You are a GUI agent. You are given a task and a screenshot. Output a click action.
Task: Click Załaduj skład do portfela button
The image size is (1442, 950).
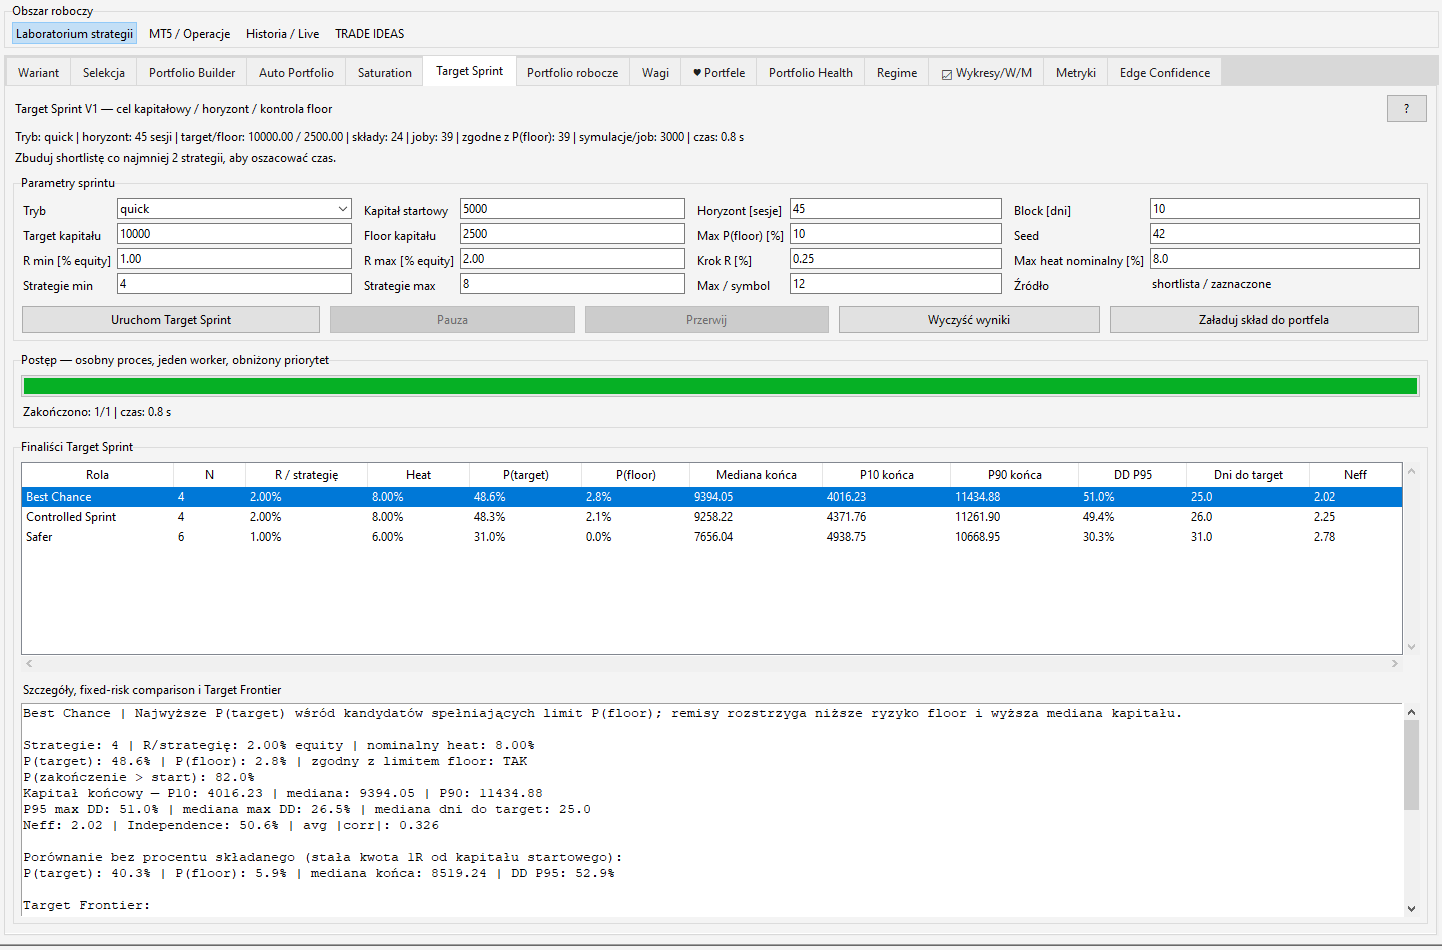[x=1264, y=320]
